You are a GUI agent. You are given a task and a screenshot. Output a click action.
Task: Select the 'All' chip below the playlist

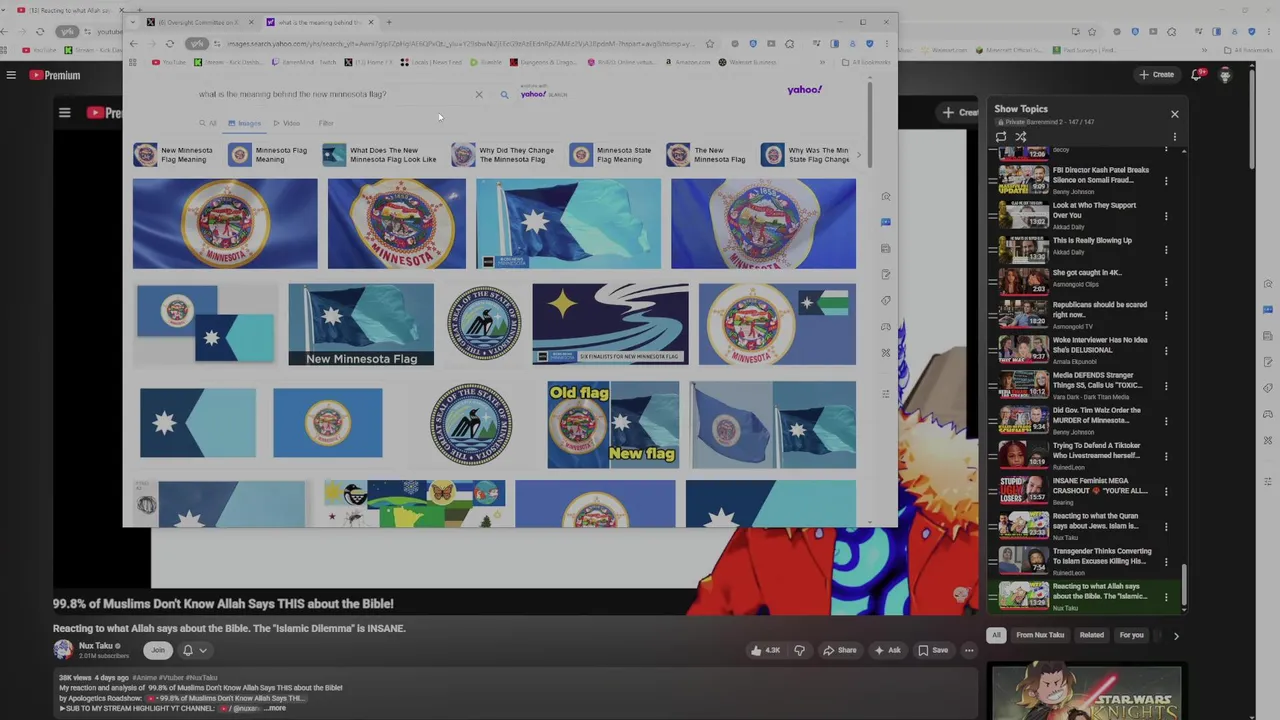[996, 635]
